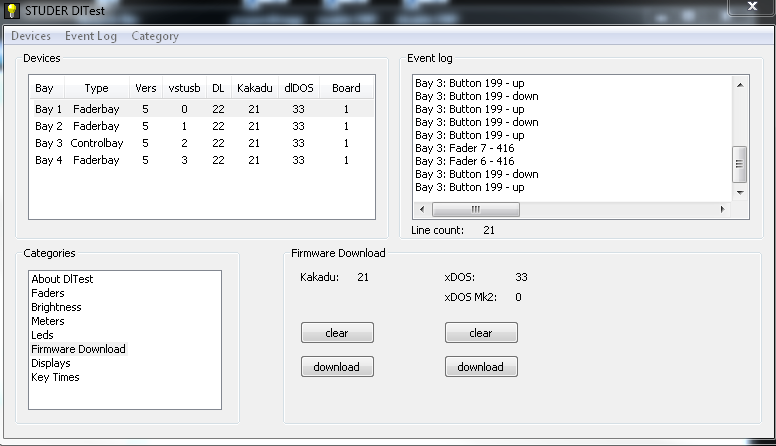
Task: Click Kakadu firmware value 21
Action: point(363,277)
